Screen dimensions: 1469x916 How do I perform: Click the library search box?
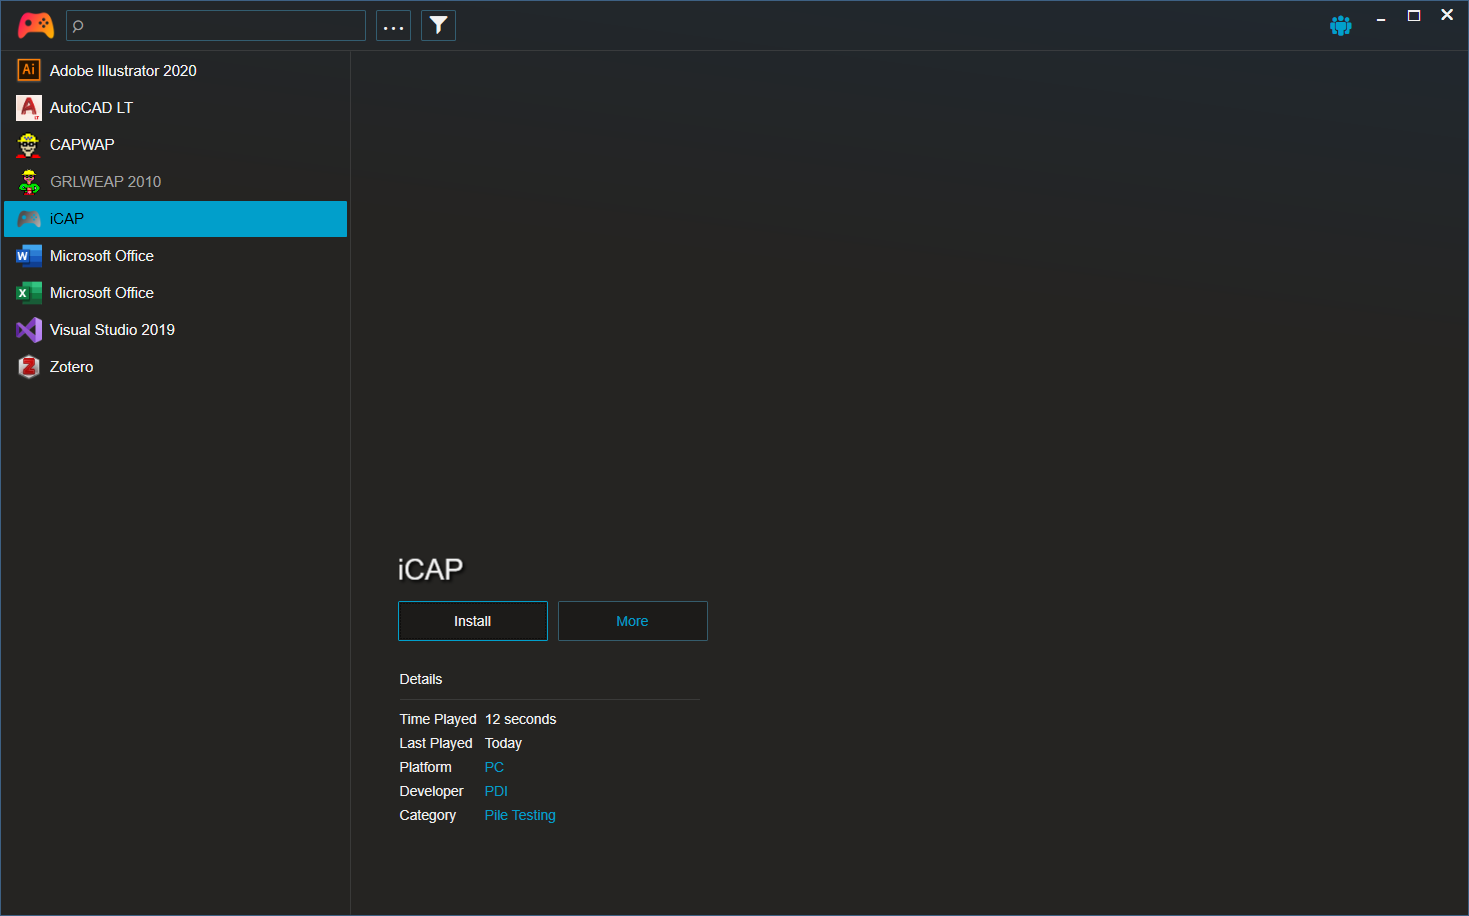tap(216, 25)
